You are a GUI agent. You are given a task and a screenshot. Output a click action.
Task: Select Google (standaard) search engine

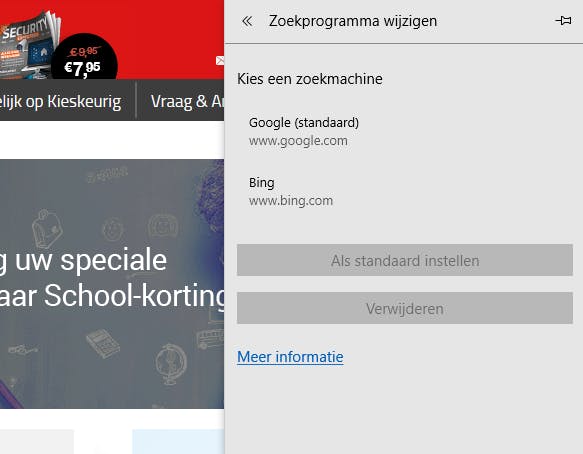[x=405, y=132]
